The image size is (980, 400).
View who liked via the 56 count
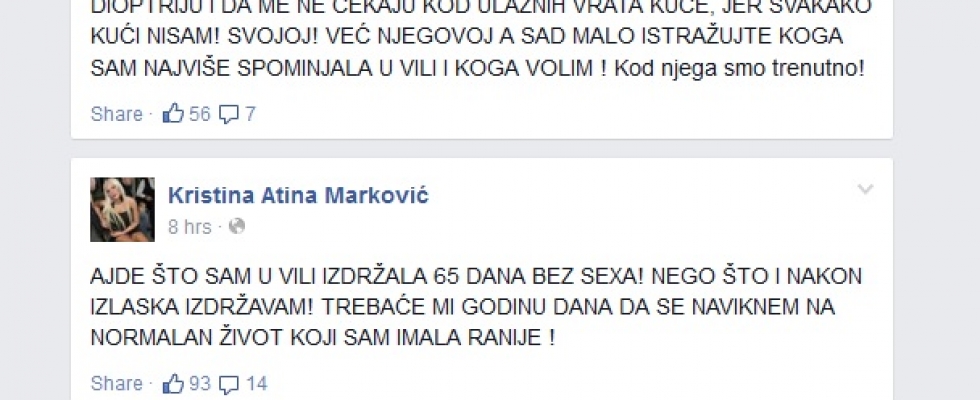coord(200,114)
